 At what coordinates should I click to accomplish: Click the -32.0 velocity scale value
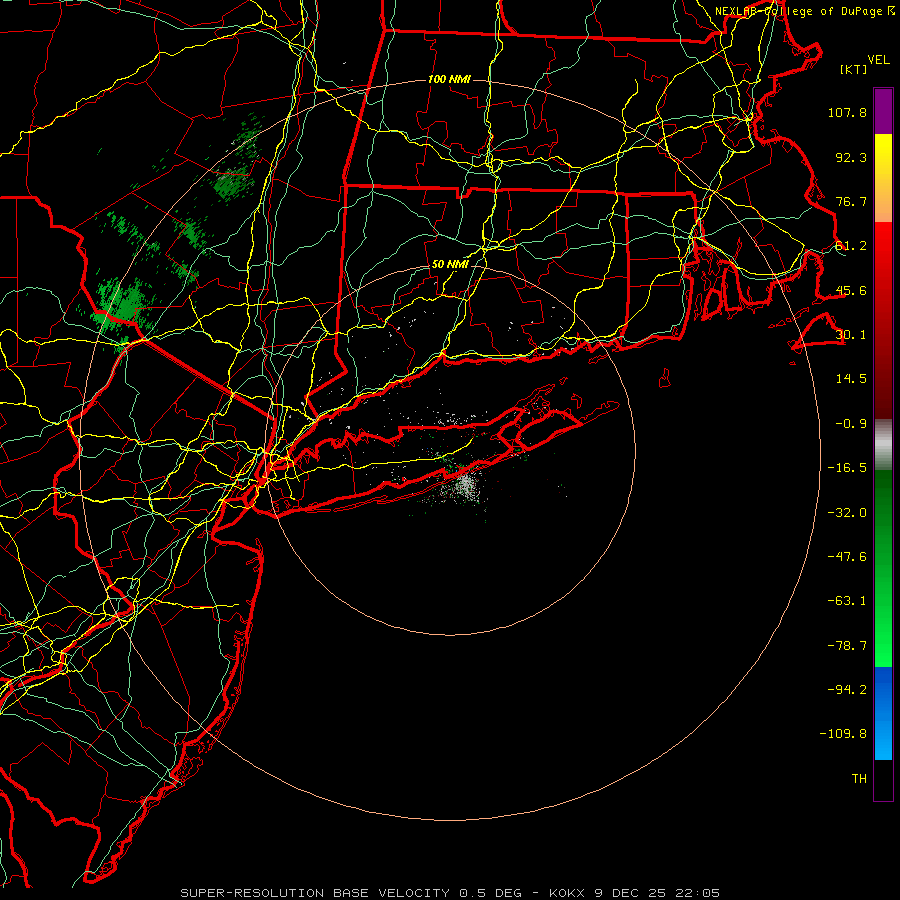point(847,513)
